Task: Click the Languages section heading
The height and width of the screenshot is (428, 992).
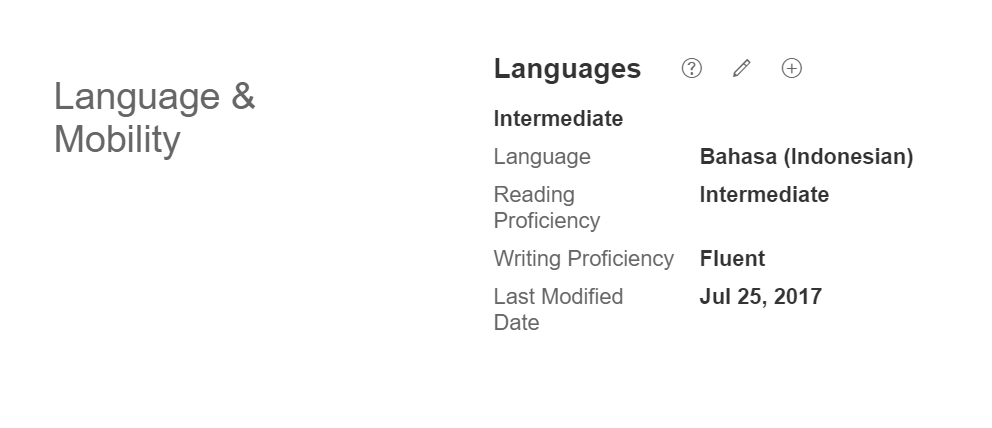Action: coord(567,69)
